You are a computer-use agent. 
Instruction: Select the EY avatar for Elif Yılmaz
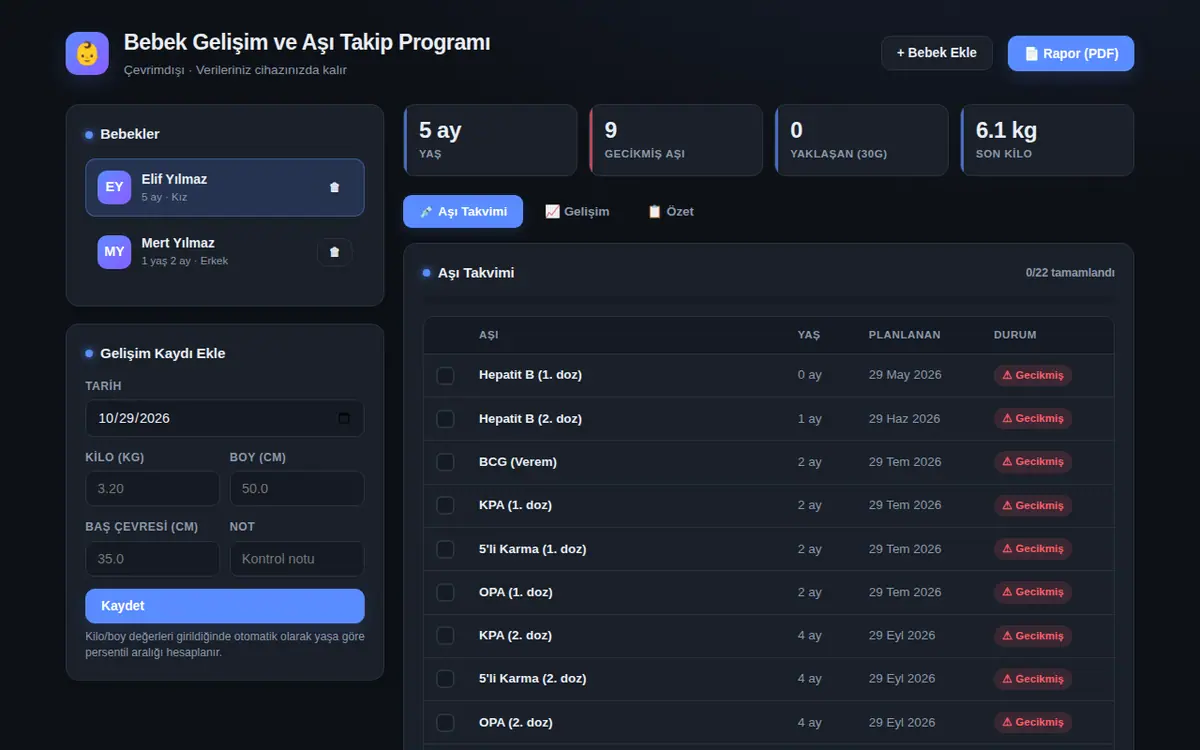tap(114, 187)
